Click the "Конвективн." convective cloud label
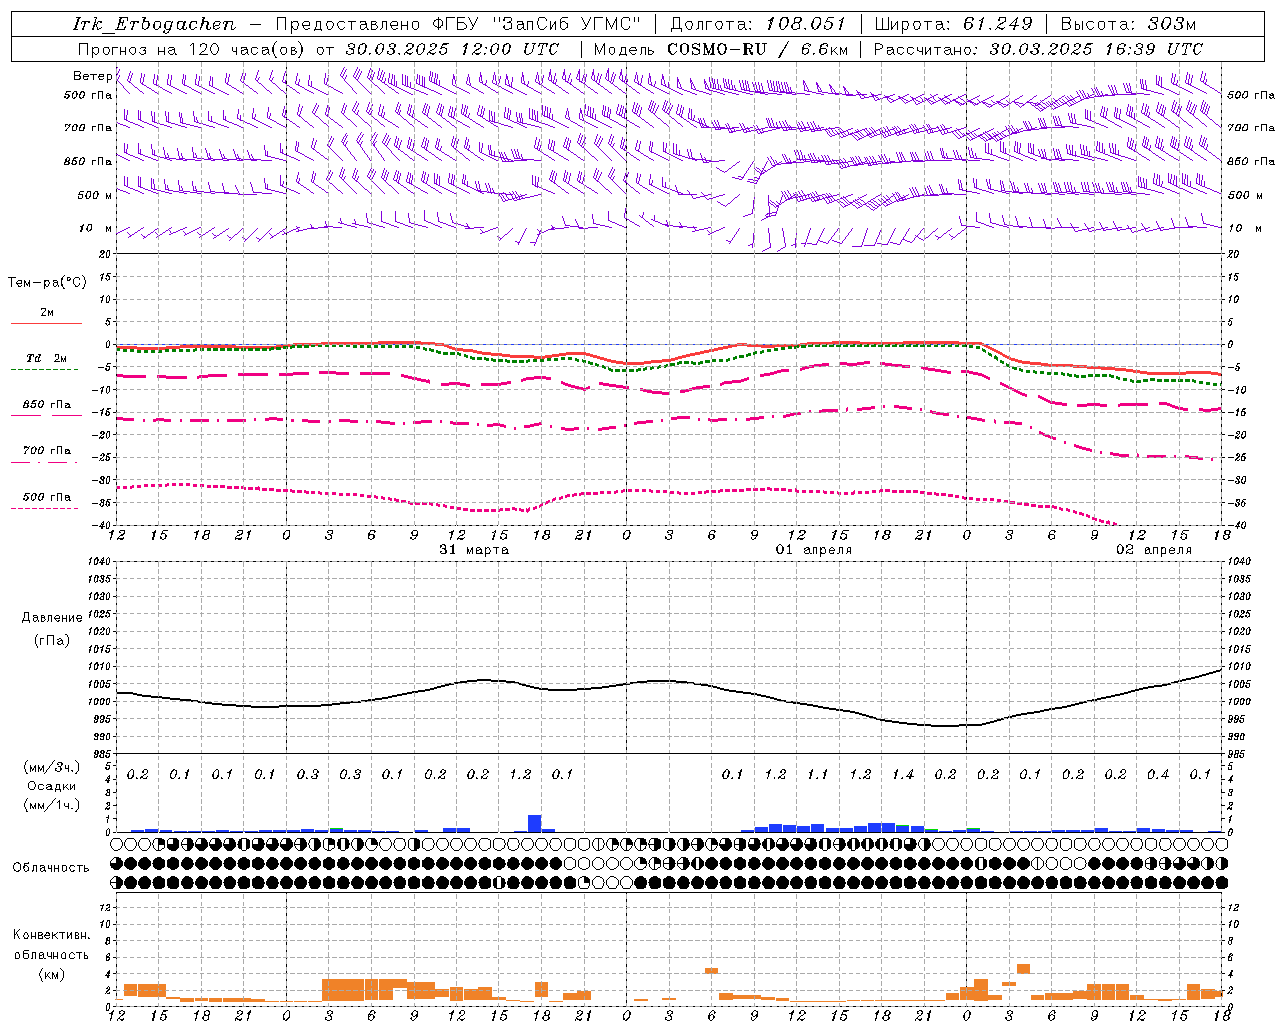 tap(51, 935)
